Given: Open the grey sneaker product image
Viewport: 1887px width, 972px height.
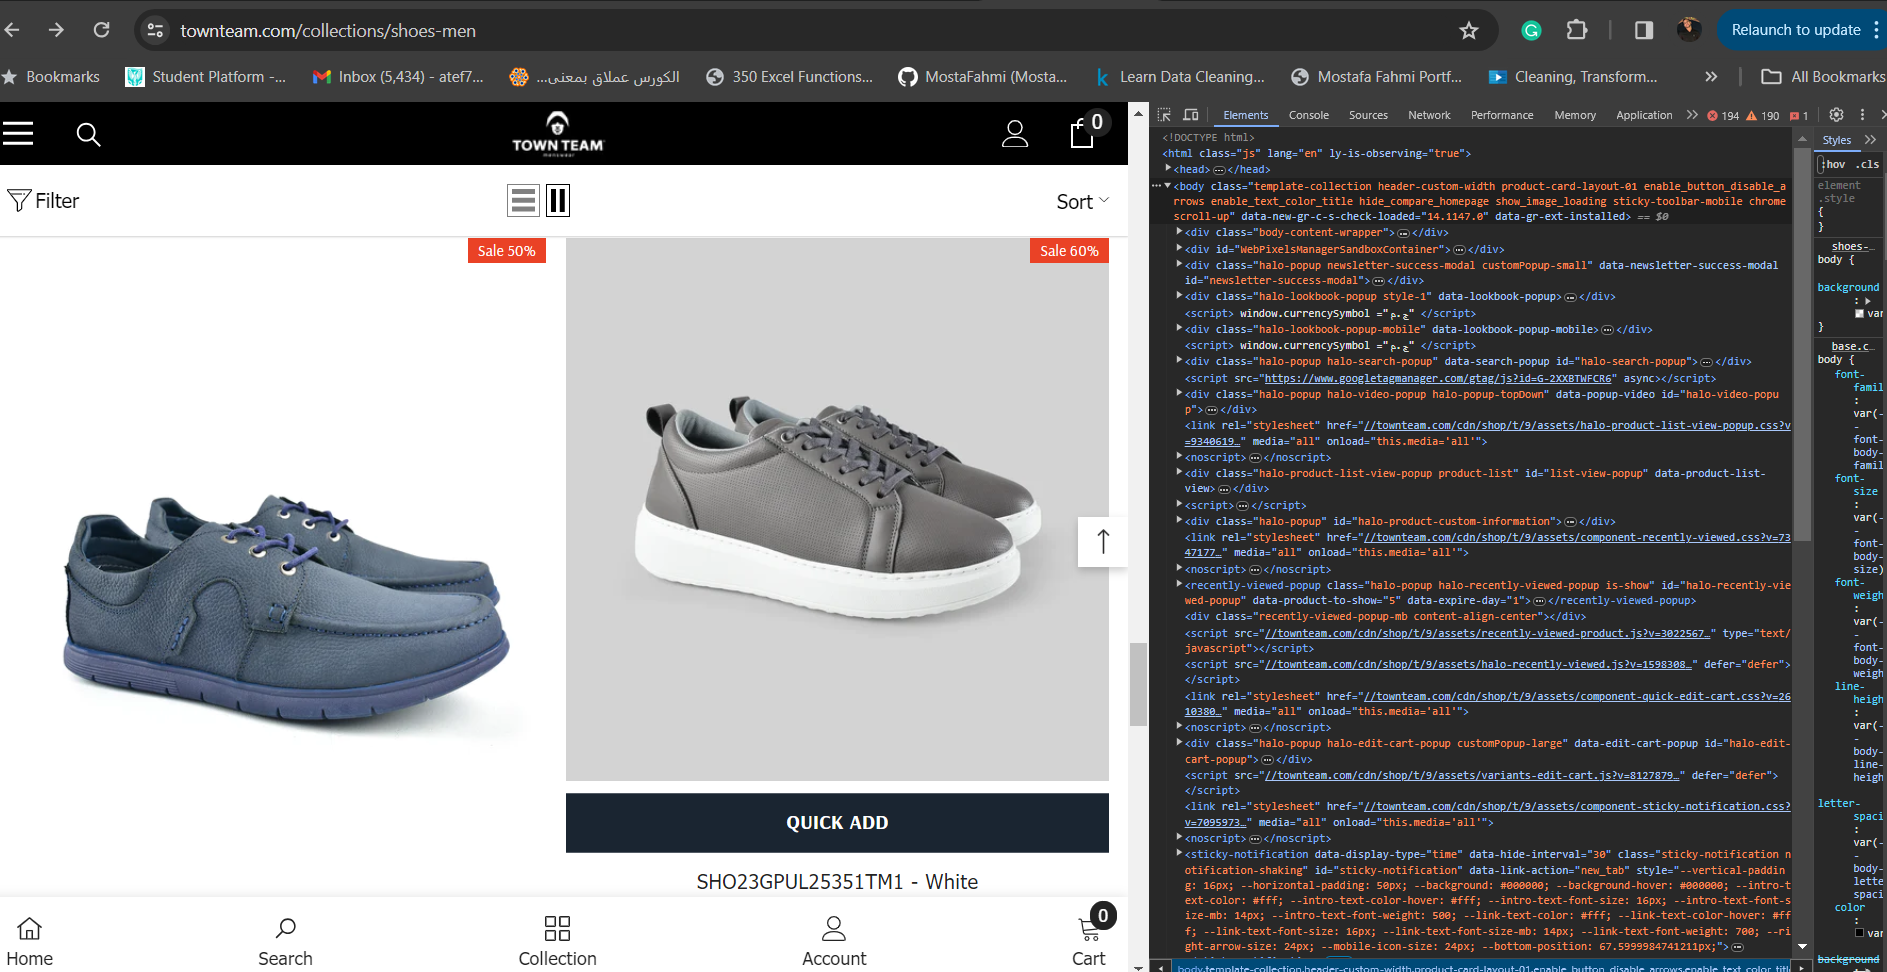Looking at the screenshot, I should click(x=837, y=509).
